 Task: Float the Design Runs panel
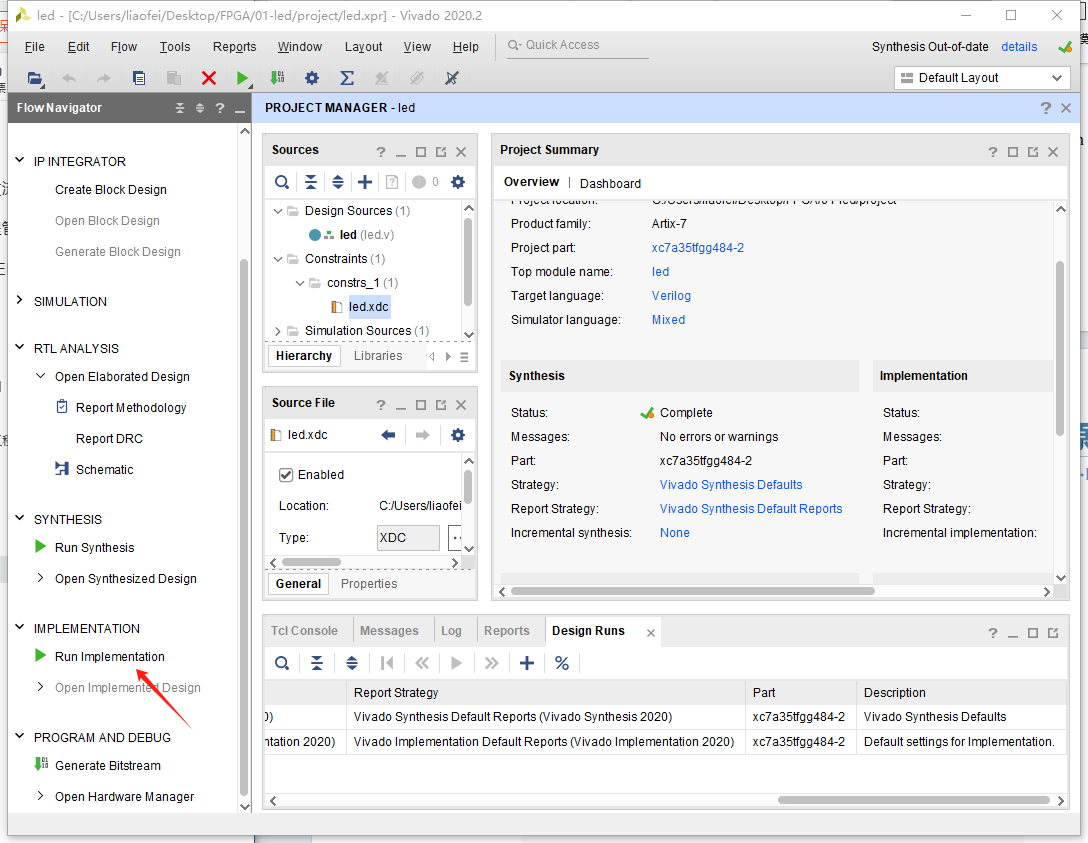pos(1053,633)
